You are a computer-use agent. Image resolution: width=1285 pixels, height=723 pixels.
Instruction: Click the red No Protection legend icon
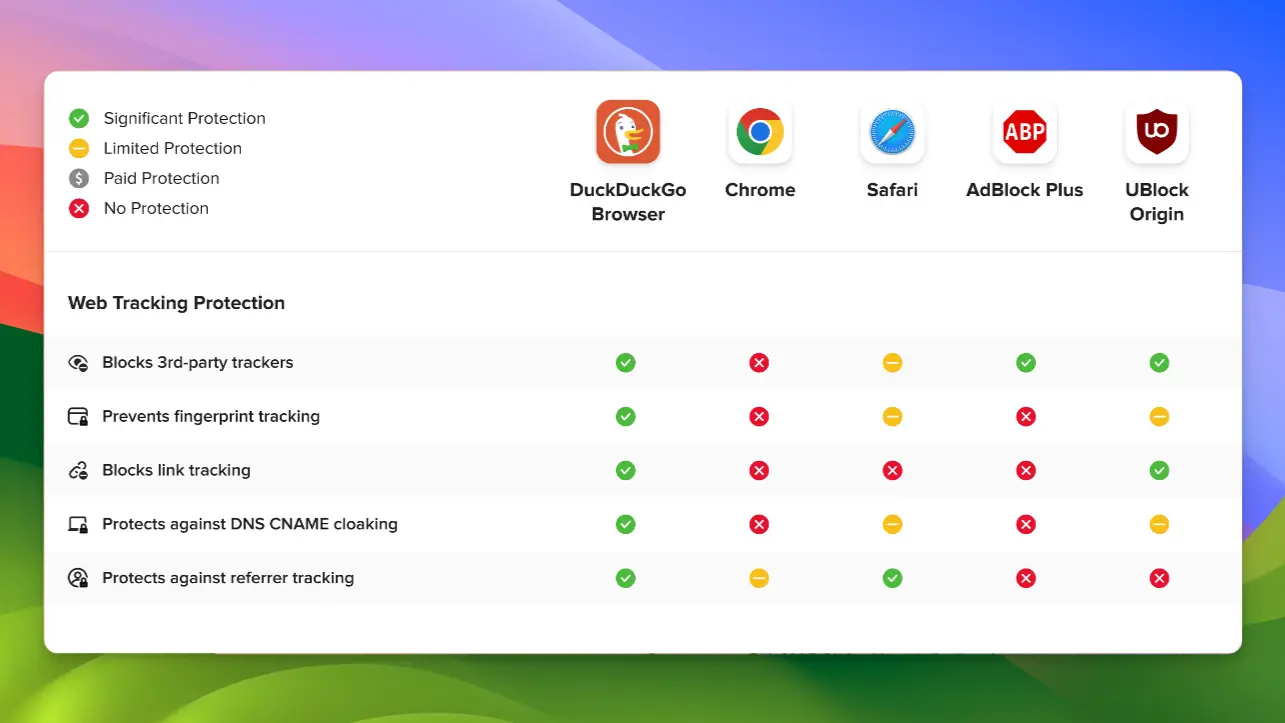[x=79, y=208]
